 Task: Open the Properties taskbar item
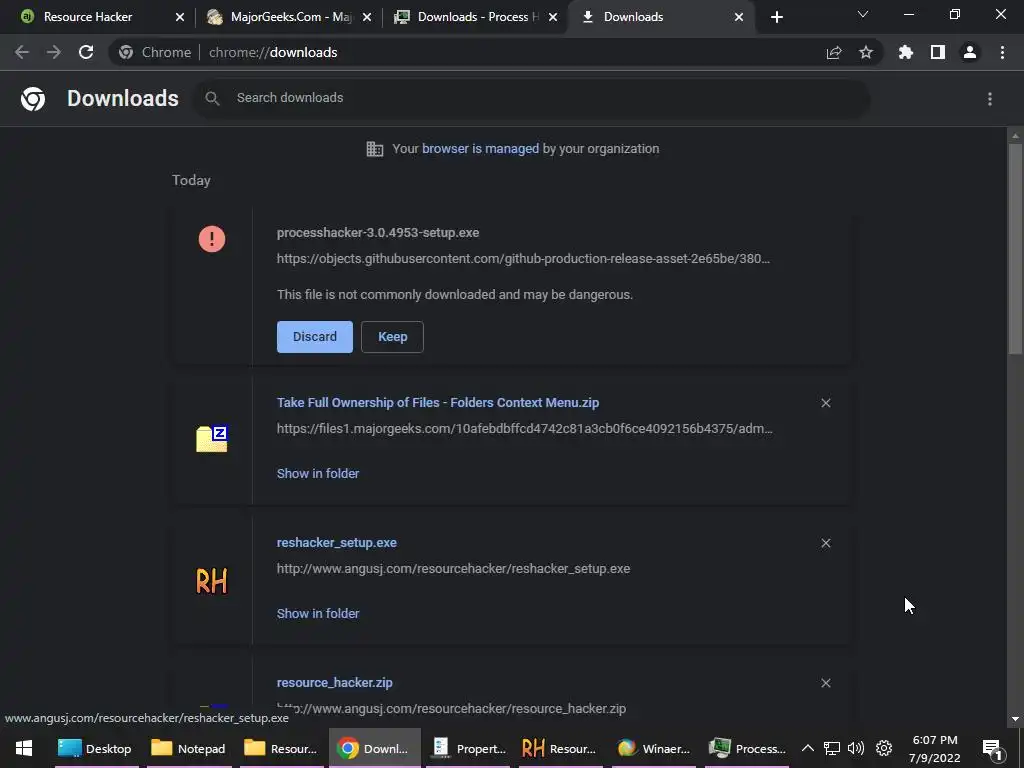469,748
